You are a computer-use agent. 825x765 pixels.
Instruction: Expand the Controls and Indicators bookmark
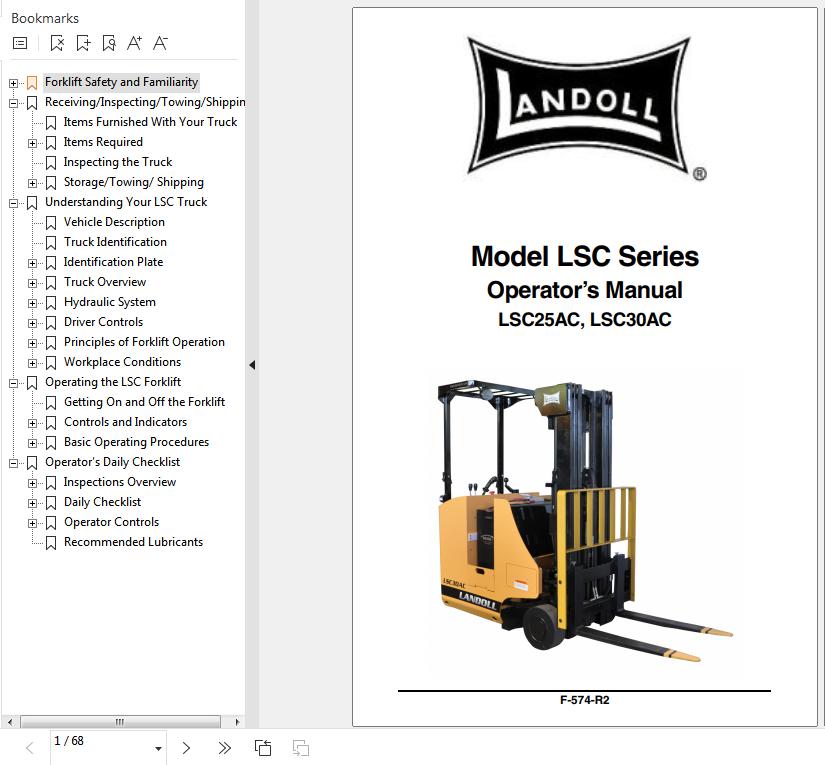(32, 423)
